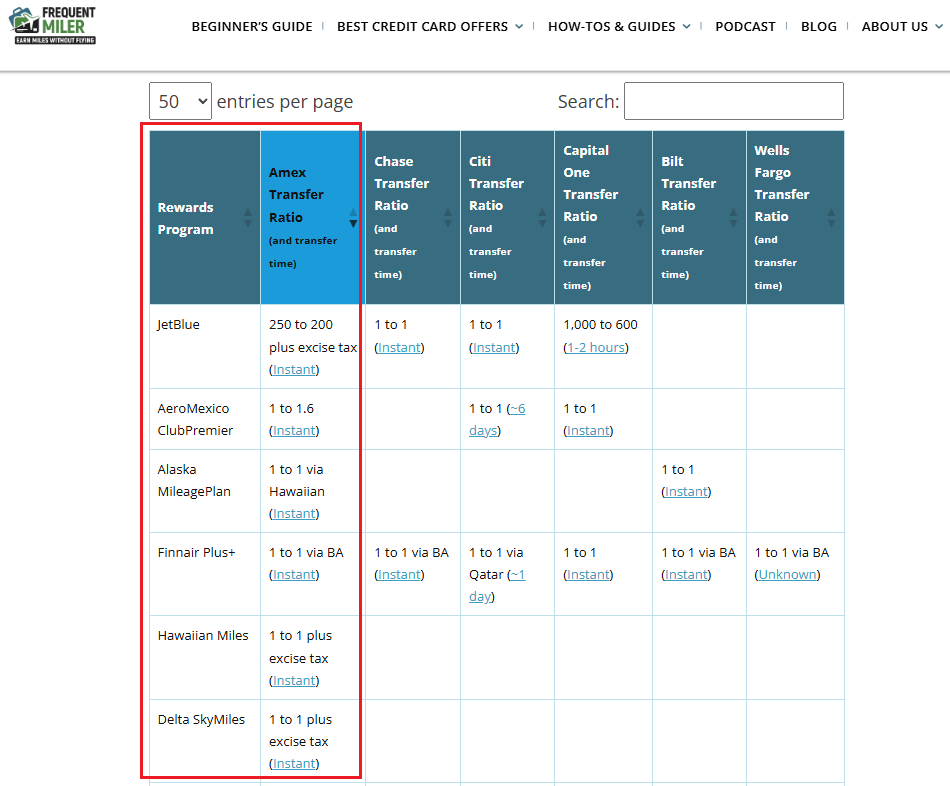
Task: Go to the Podcast page
Action: [x=745, y=27]
